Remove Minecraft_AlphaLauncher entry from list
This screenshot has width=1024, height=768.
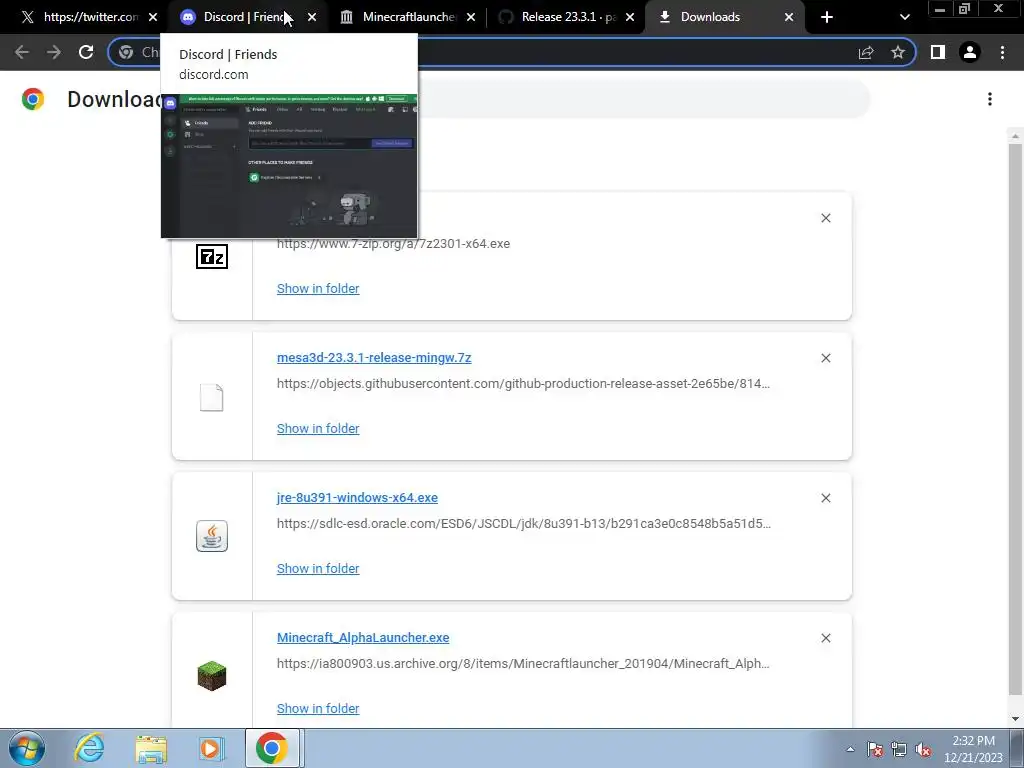tap(826, 638)
